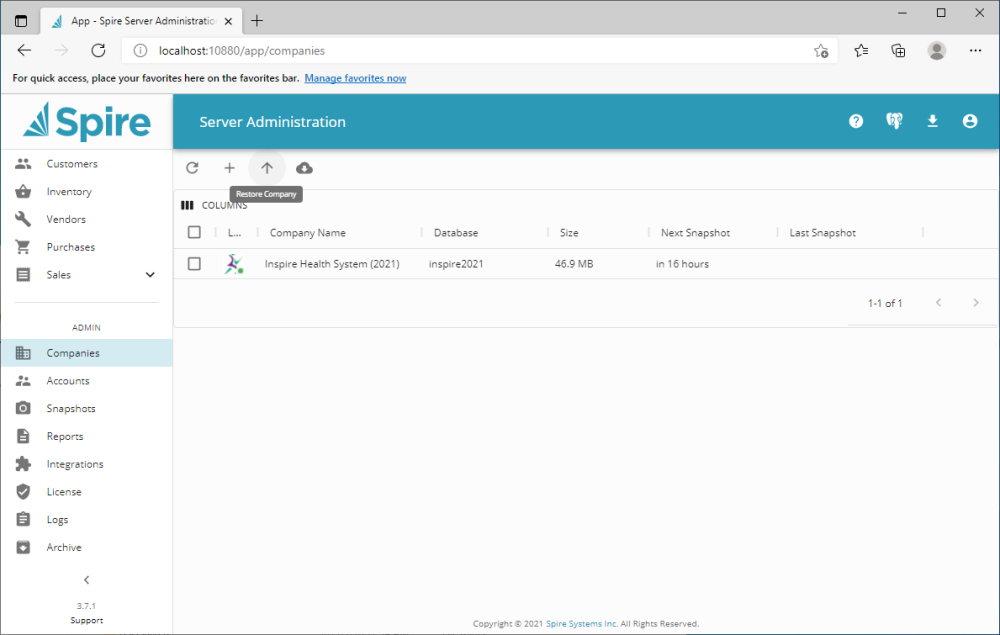Click the Integrations puzzle piece icon
1000x635 pixels.
(x=23, y=464)
